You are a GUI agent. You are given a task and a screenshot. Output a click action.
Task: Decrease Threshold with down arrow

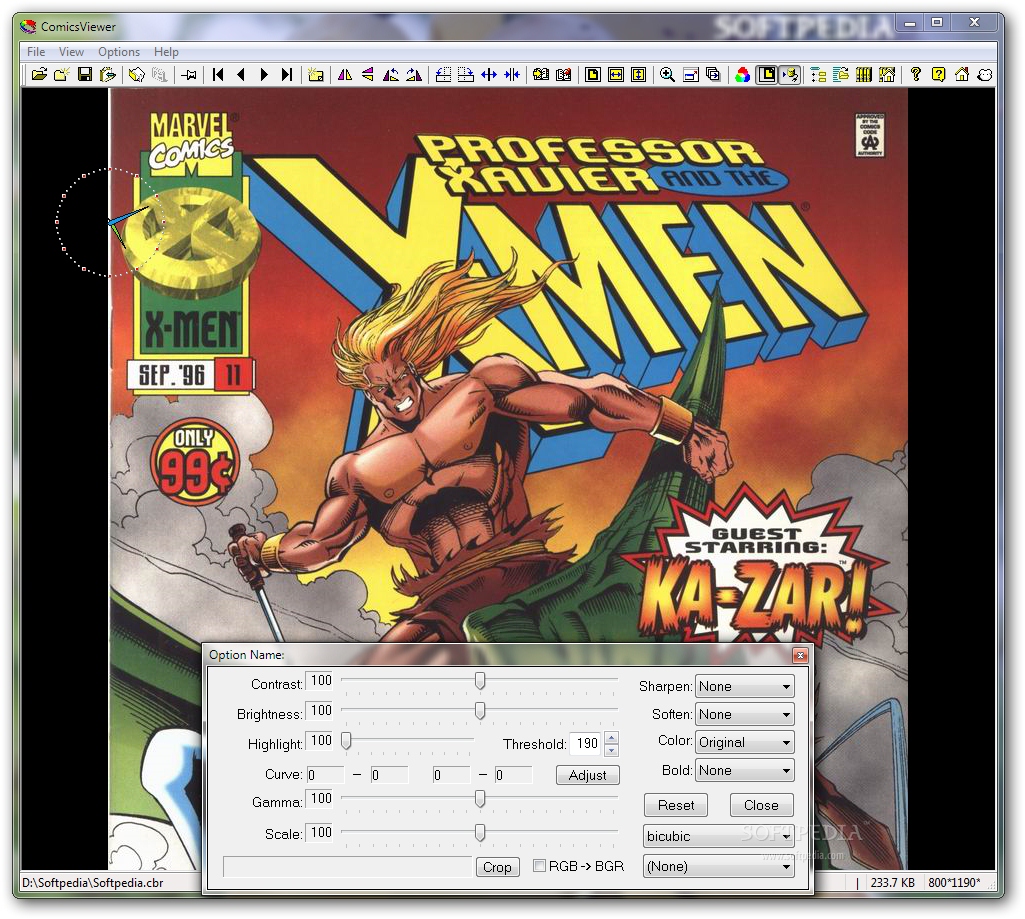pos(611,750)
